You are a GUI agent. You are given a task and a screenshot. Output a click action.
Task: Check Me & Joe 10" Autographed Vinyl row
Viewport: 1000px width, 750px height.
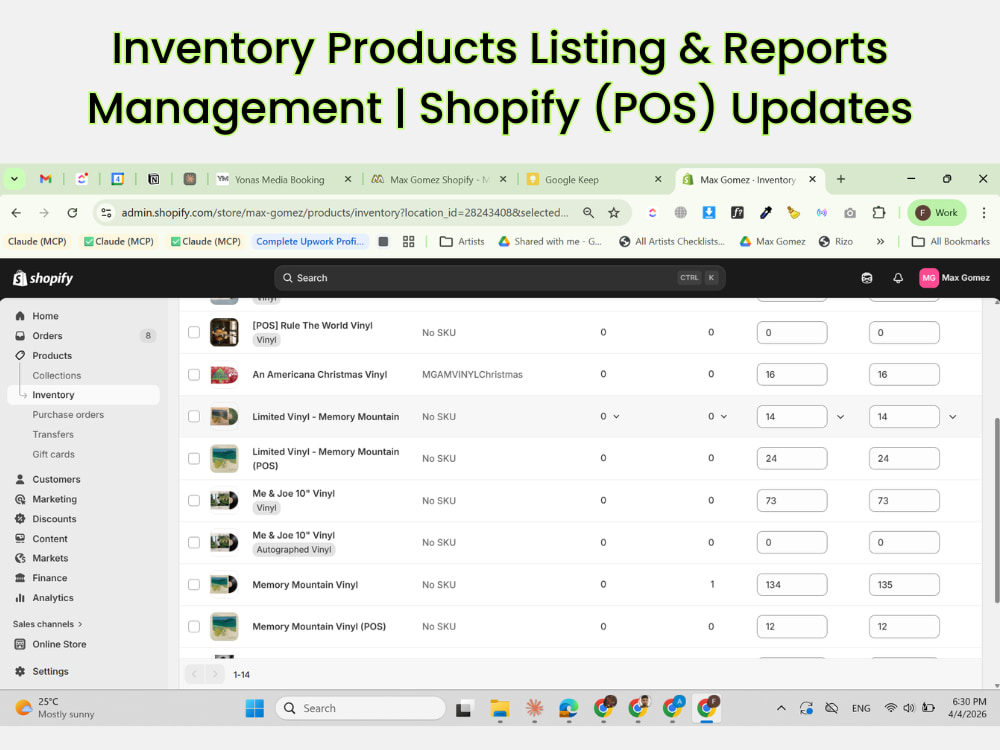194,543
